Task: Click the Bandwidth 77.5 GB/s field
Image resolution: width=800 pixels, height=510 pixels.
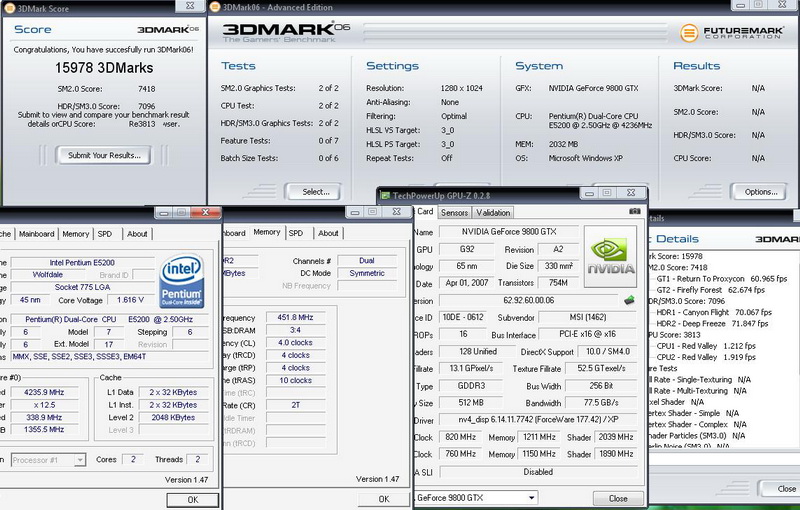Action: (601, 402)
